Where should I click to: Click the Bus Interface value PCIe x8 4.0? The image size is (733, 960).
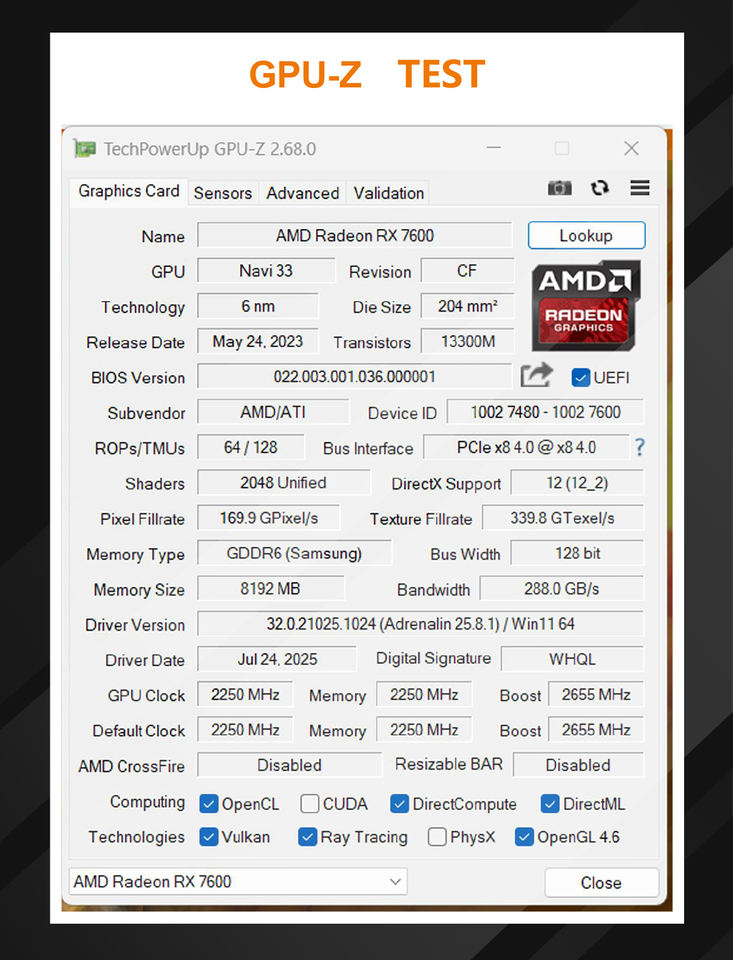pyautogui.click(x=526, y=448)
